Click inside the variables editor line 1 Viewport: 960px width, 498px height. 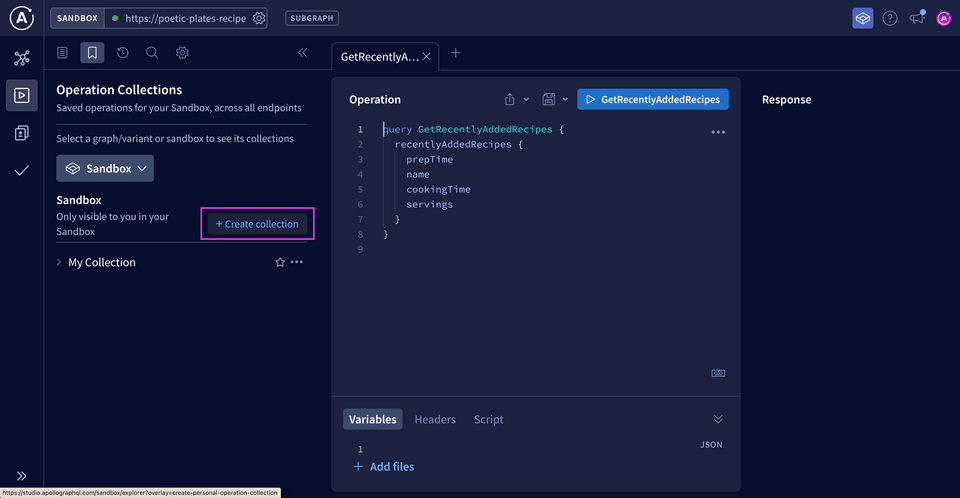coord(539,449)
